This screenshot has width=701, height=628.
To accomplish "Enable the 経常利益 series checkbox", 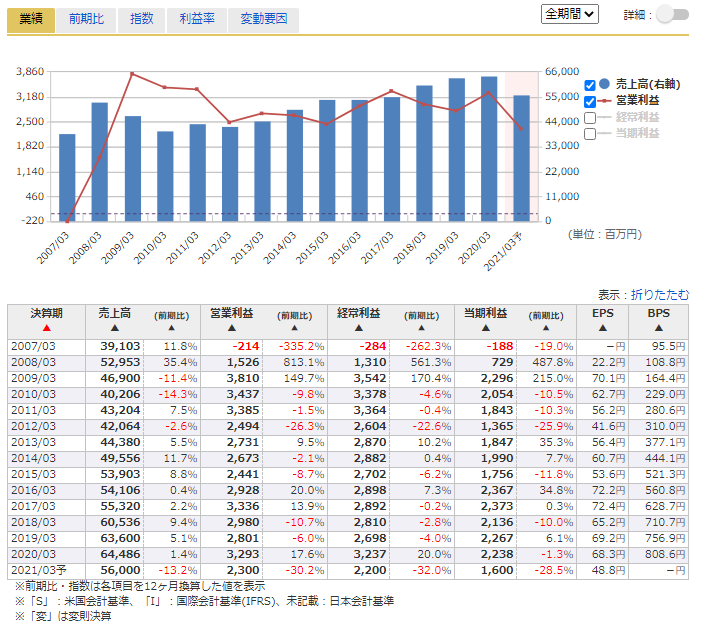I will [x=589, y=117].
